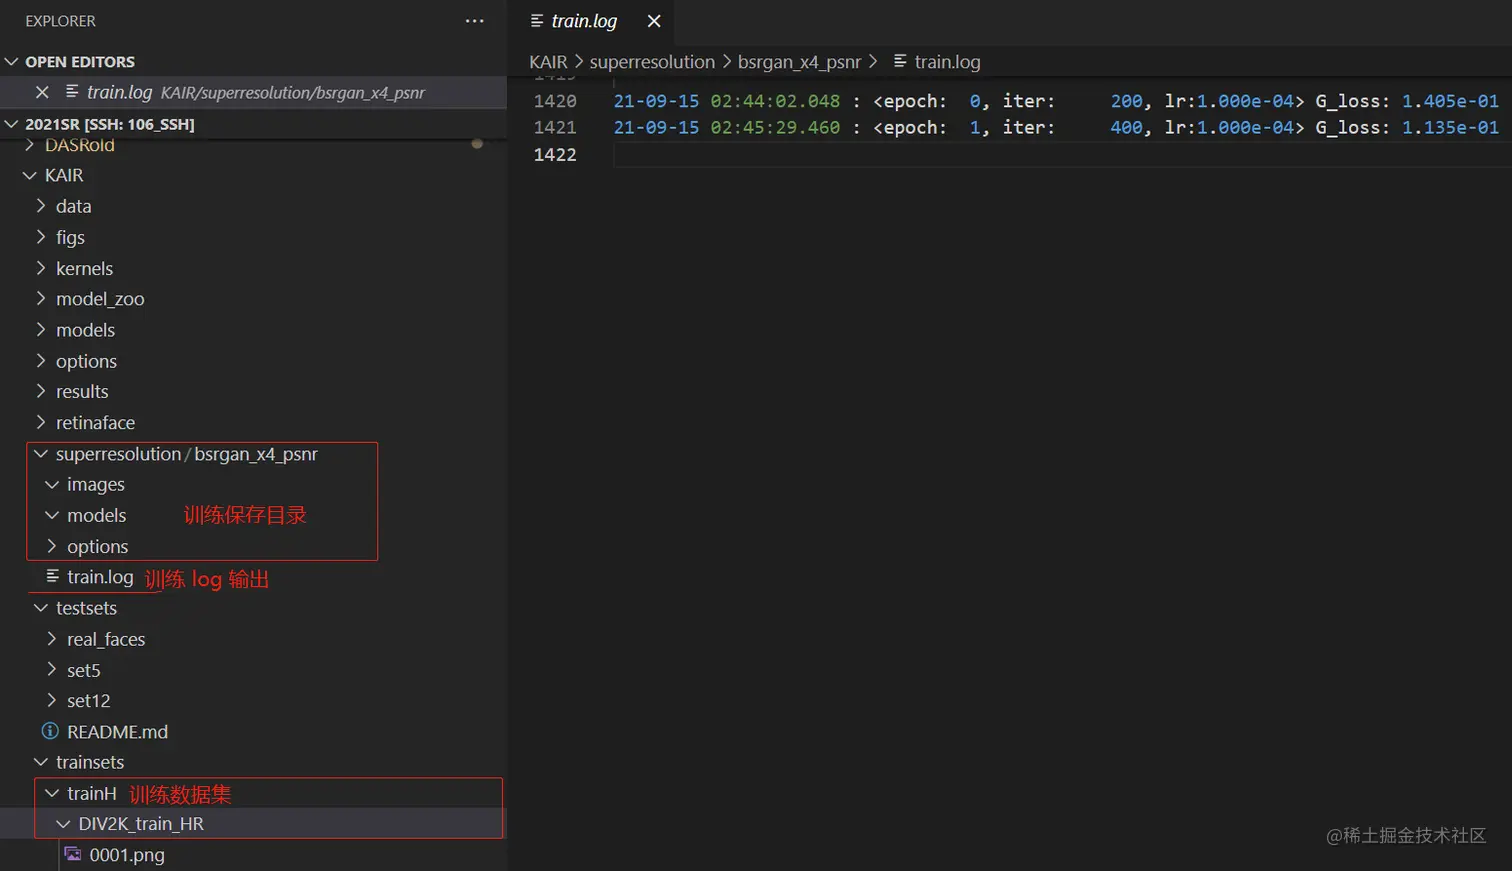The image size is (1512, 871).
Task: Collapse the OPEN EDITORS section
Action: [12, 62]
